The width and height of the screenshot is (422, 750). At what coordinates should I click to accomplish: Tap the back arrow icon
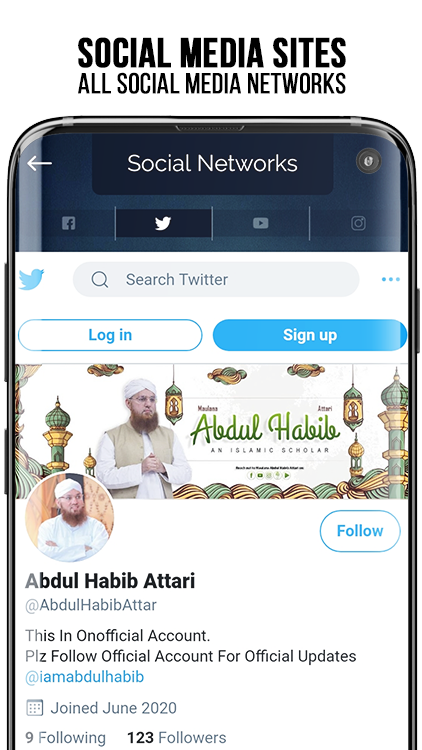tap(39, 164)
